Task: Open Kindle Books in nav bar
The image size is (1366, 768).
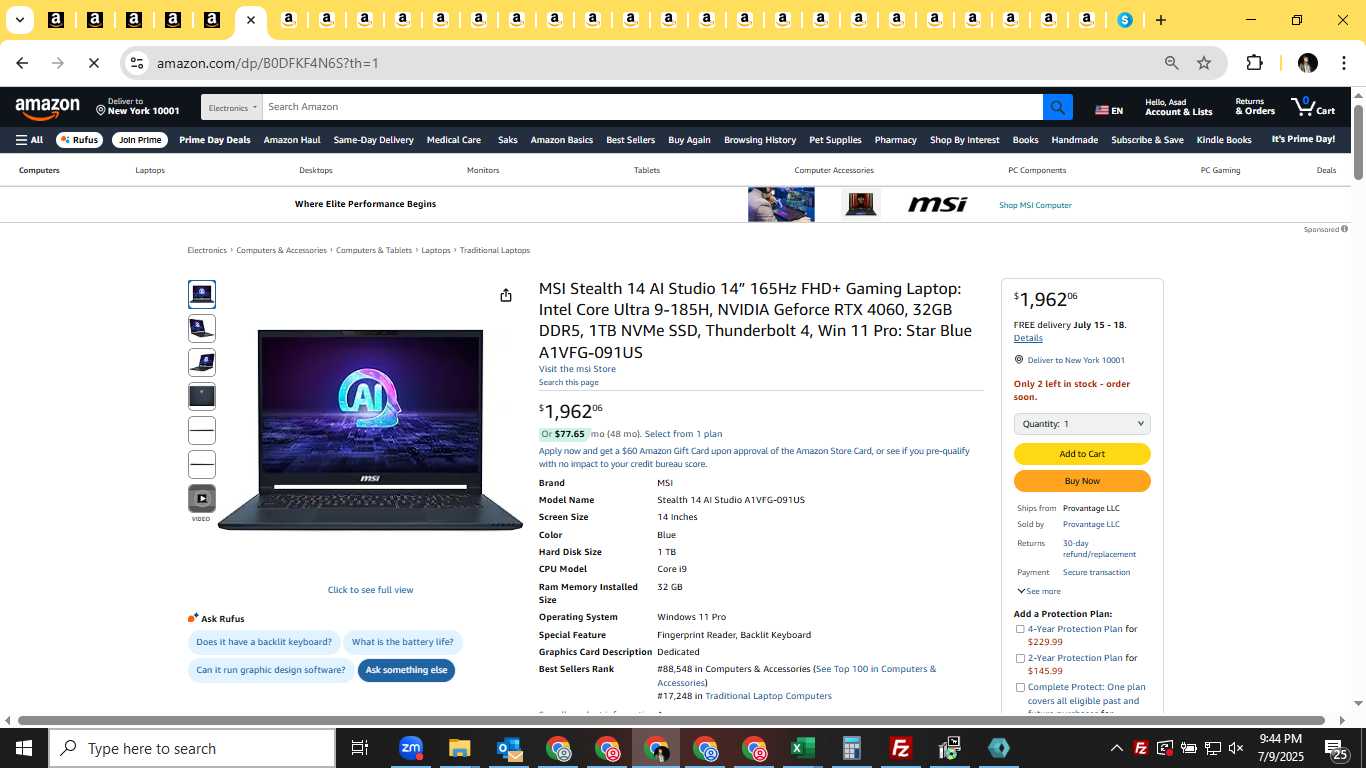Action: pos(1224,140)
